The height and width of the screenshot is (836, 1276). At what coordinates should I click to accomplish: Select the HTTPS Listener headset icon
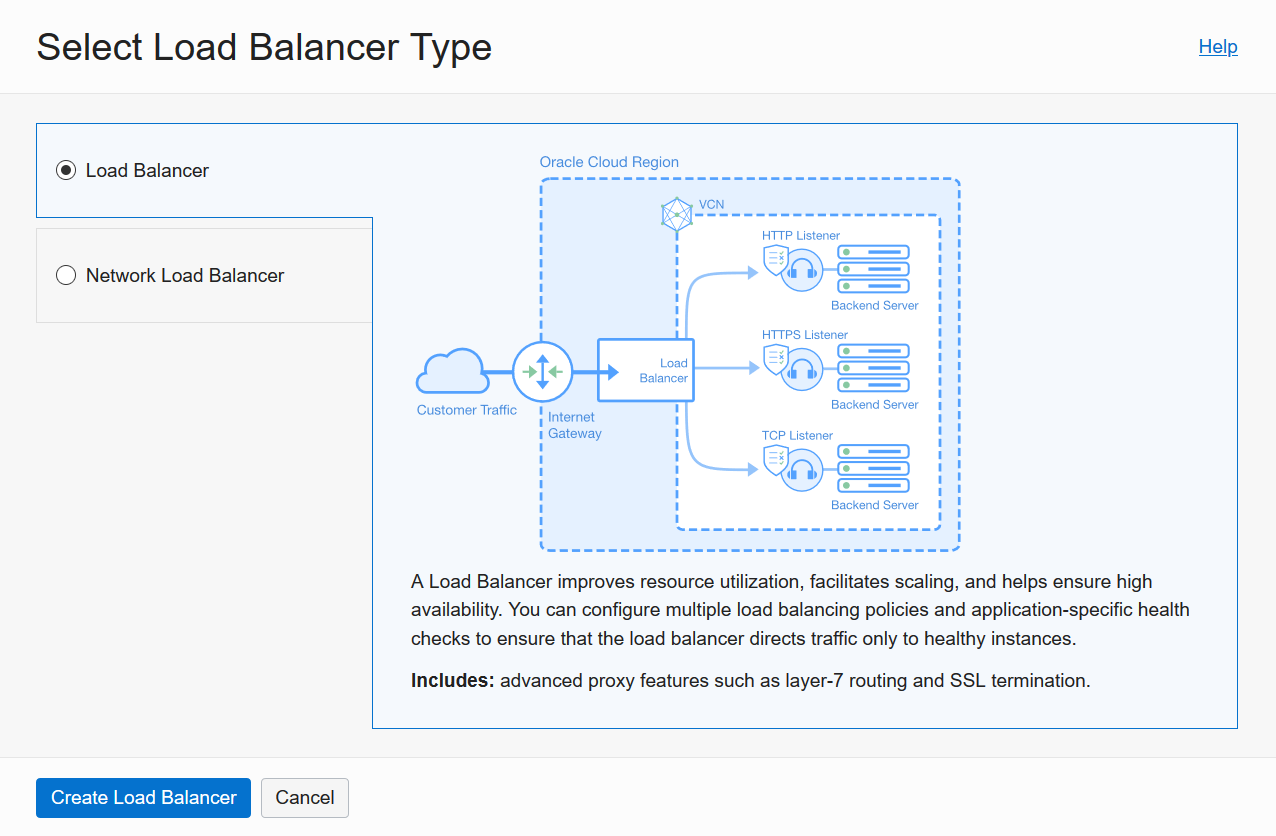(800, 369)
